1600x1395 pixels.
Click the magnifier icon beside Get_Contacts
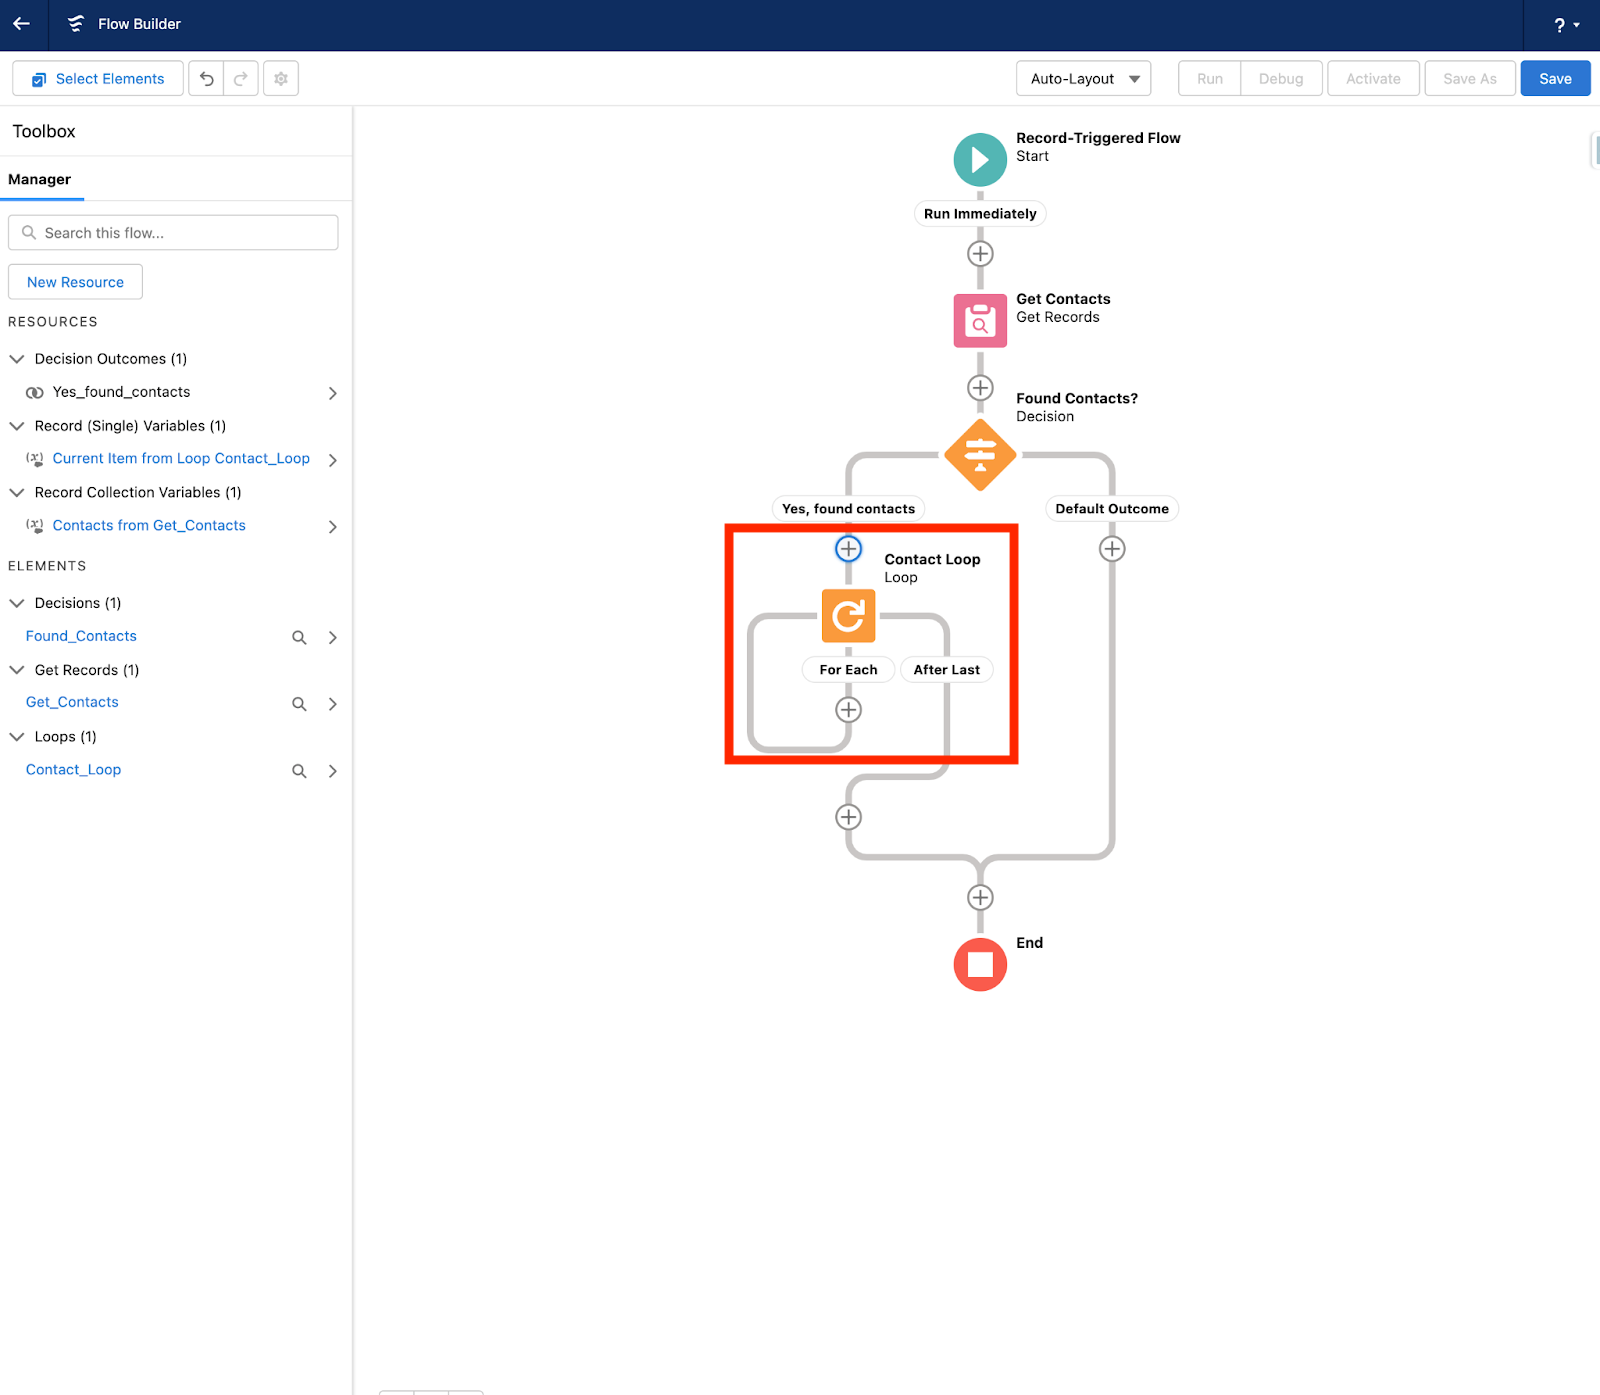tap(298, 703)
